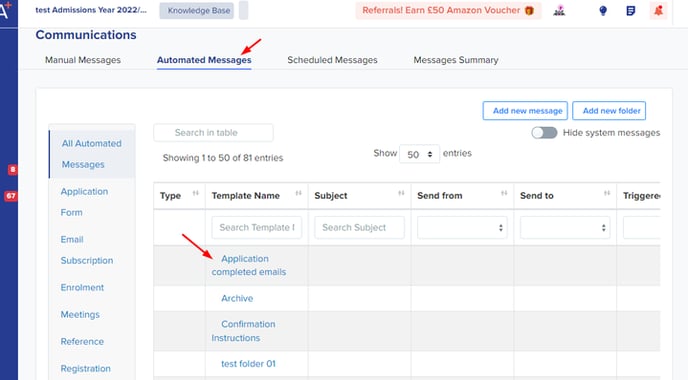
Task: Select the Automated Messages tab
Action: (x=204, y=60)
